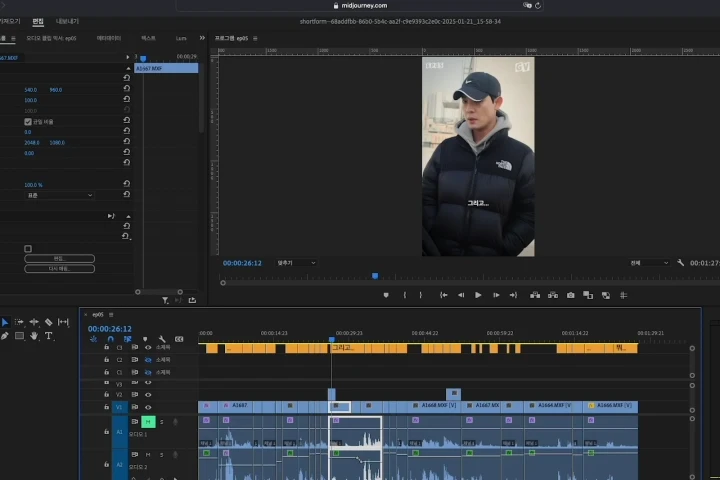720x480 pixels.
Task: Collapse lower effect section arrow
Action: click(129, 216)
